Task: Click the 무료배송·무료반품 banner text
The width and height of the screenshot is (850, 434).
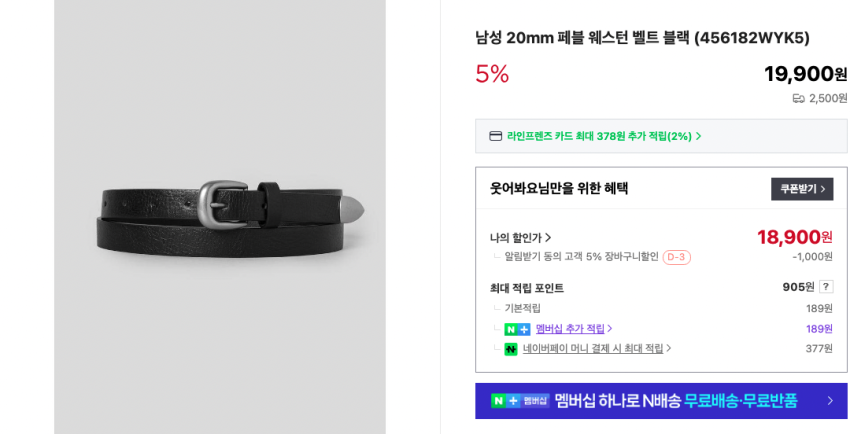Action: click(x=740, y=401)
